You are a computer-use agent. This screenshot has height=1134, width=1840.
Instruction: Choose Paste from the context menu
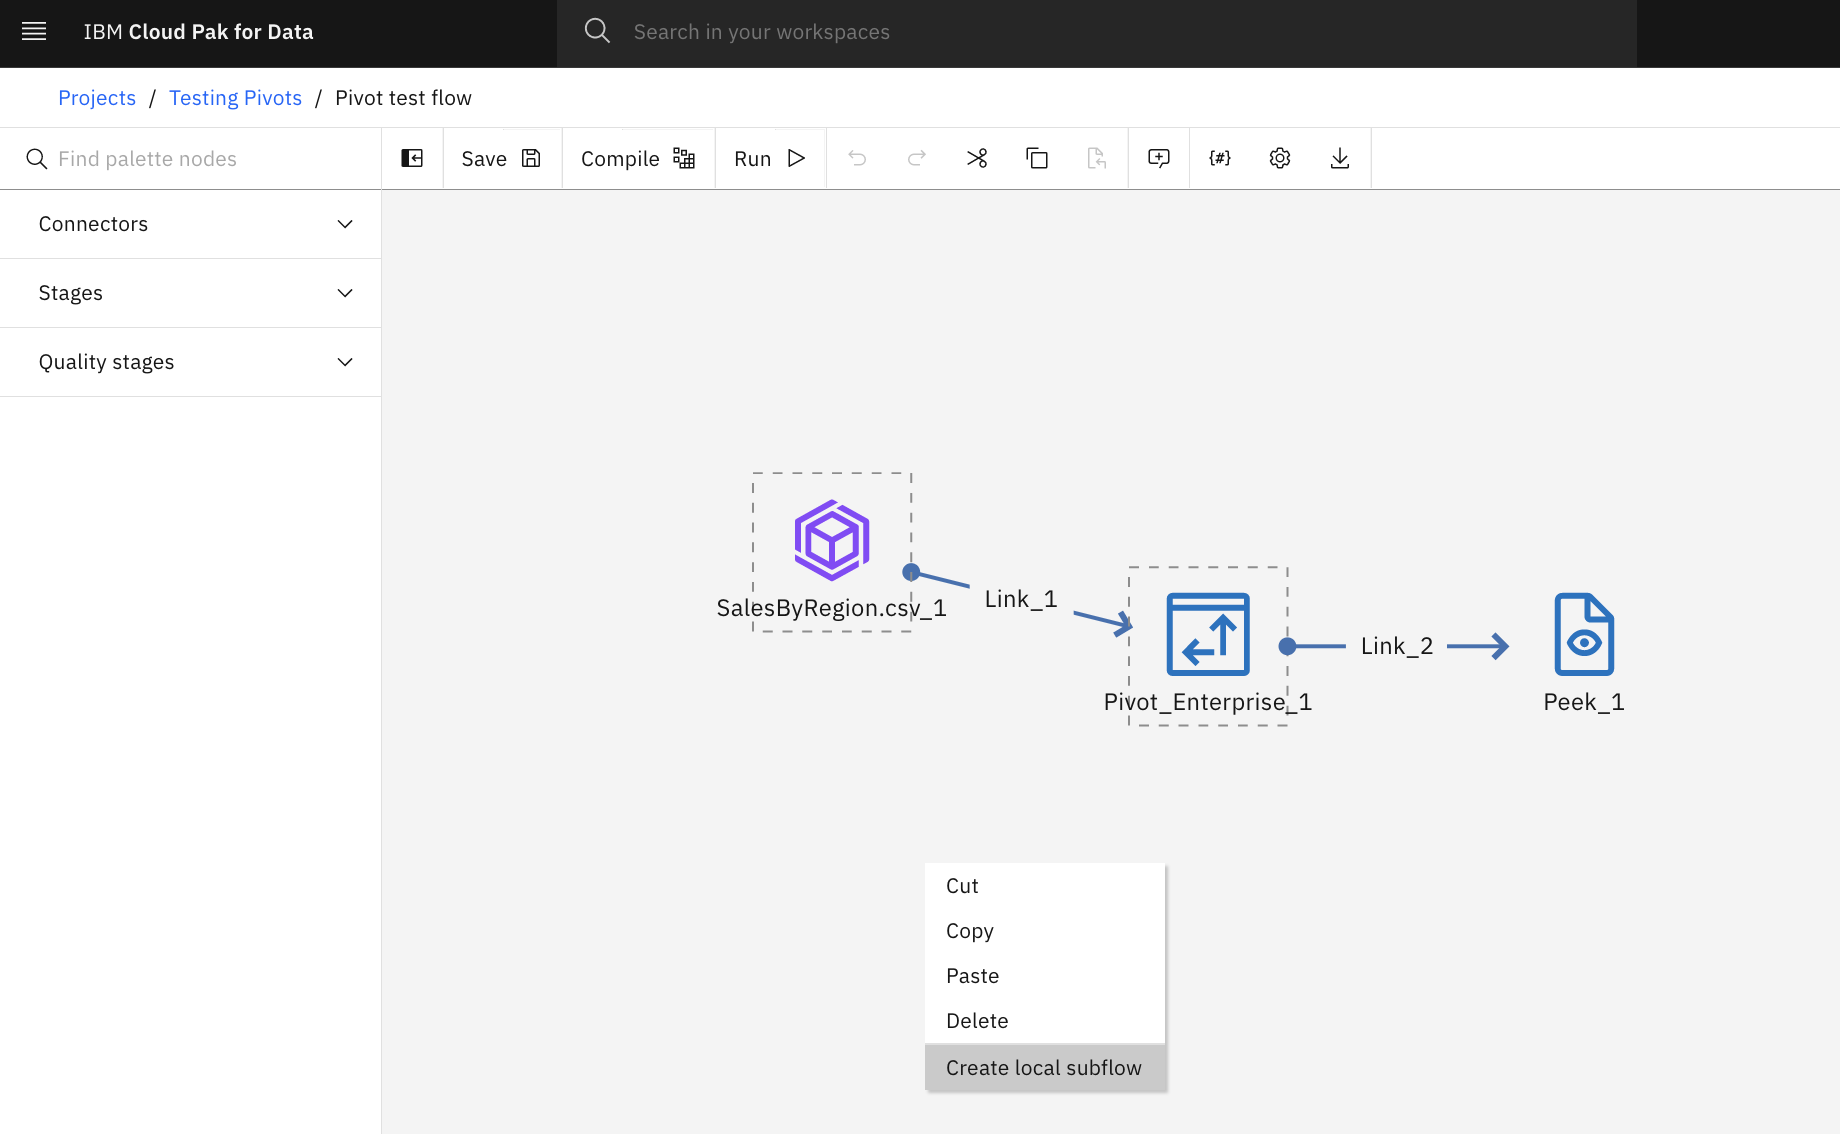click(1045, 976)
